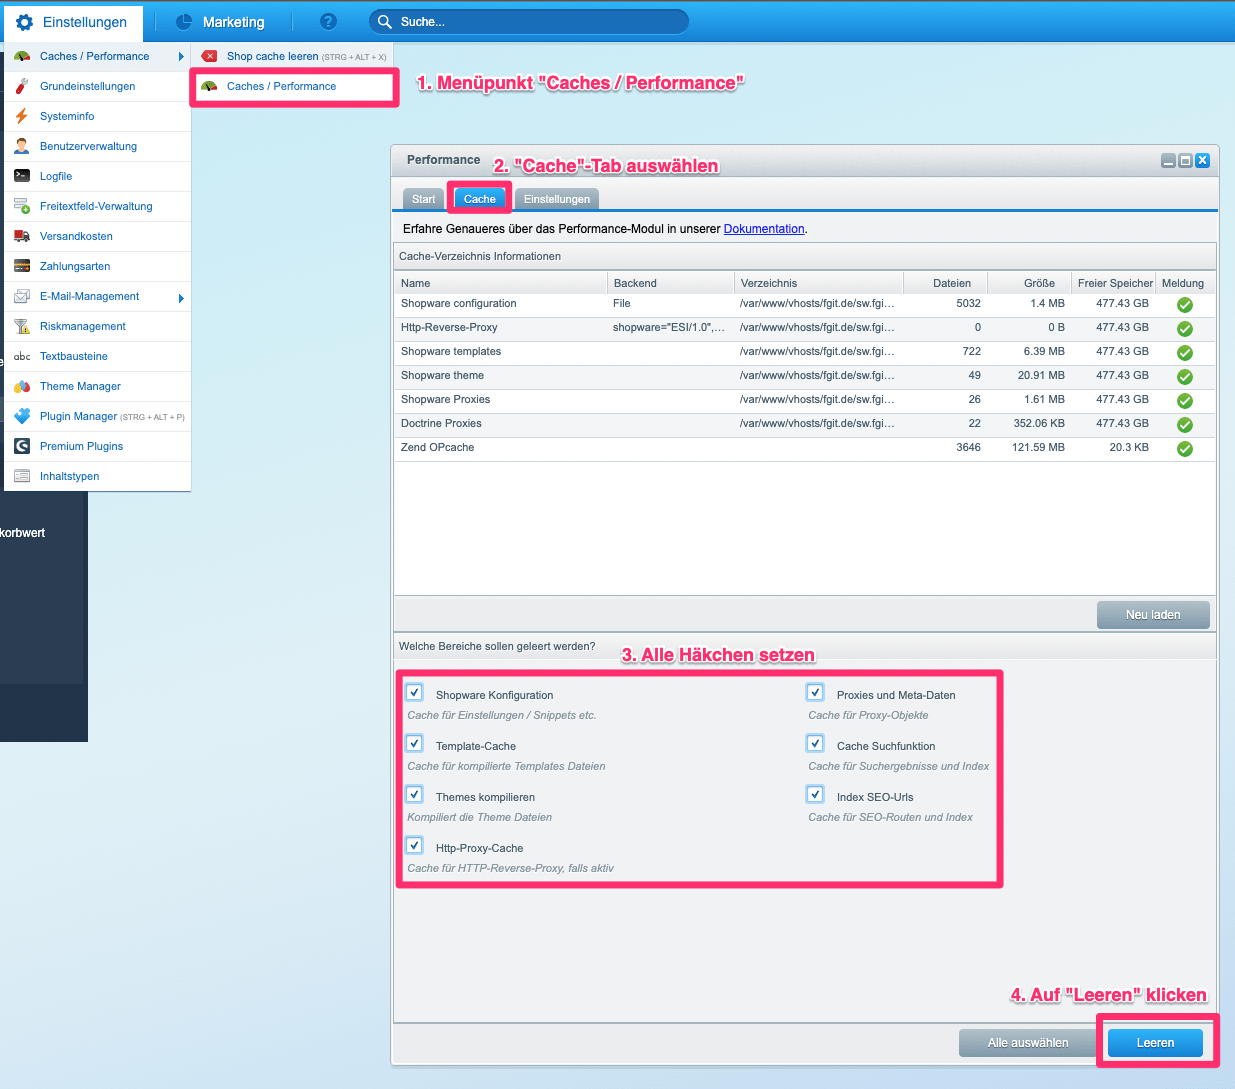Uncheck the Themes kompilieren checkbox
Viewport: 1235px width, 1089px height.
click(x=414, y=794)
